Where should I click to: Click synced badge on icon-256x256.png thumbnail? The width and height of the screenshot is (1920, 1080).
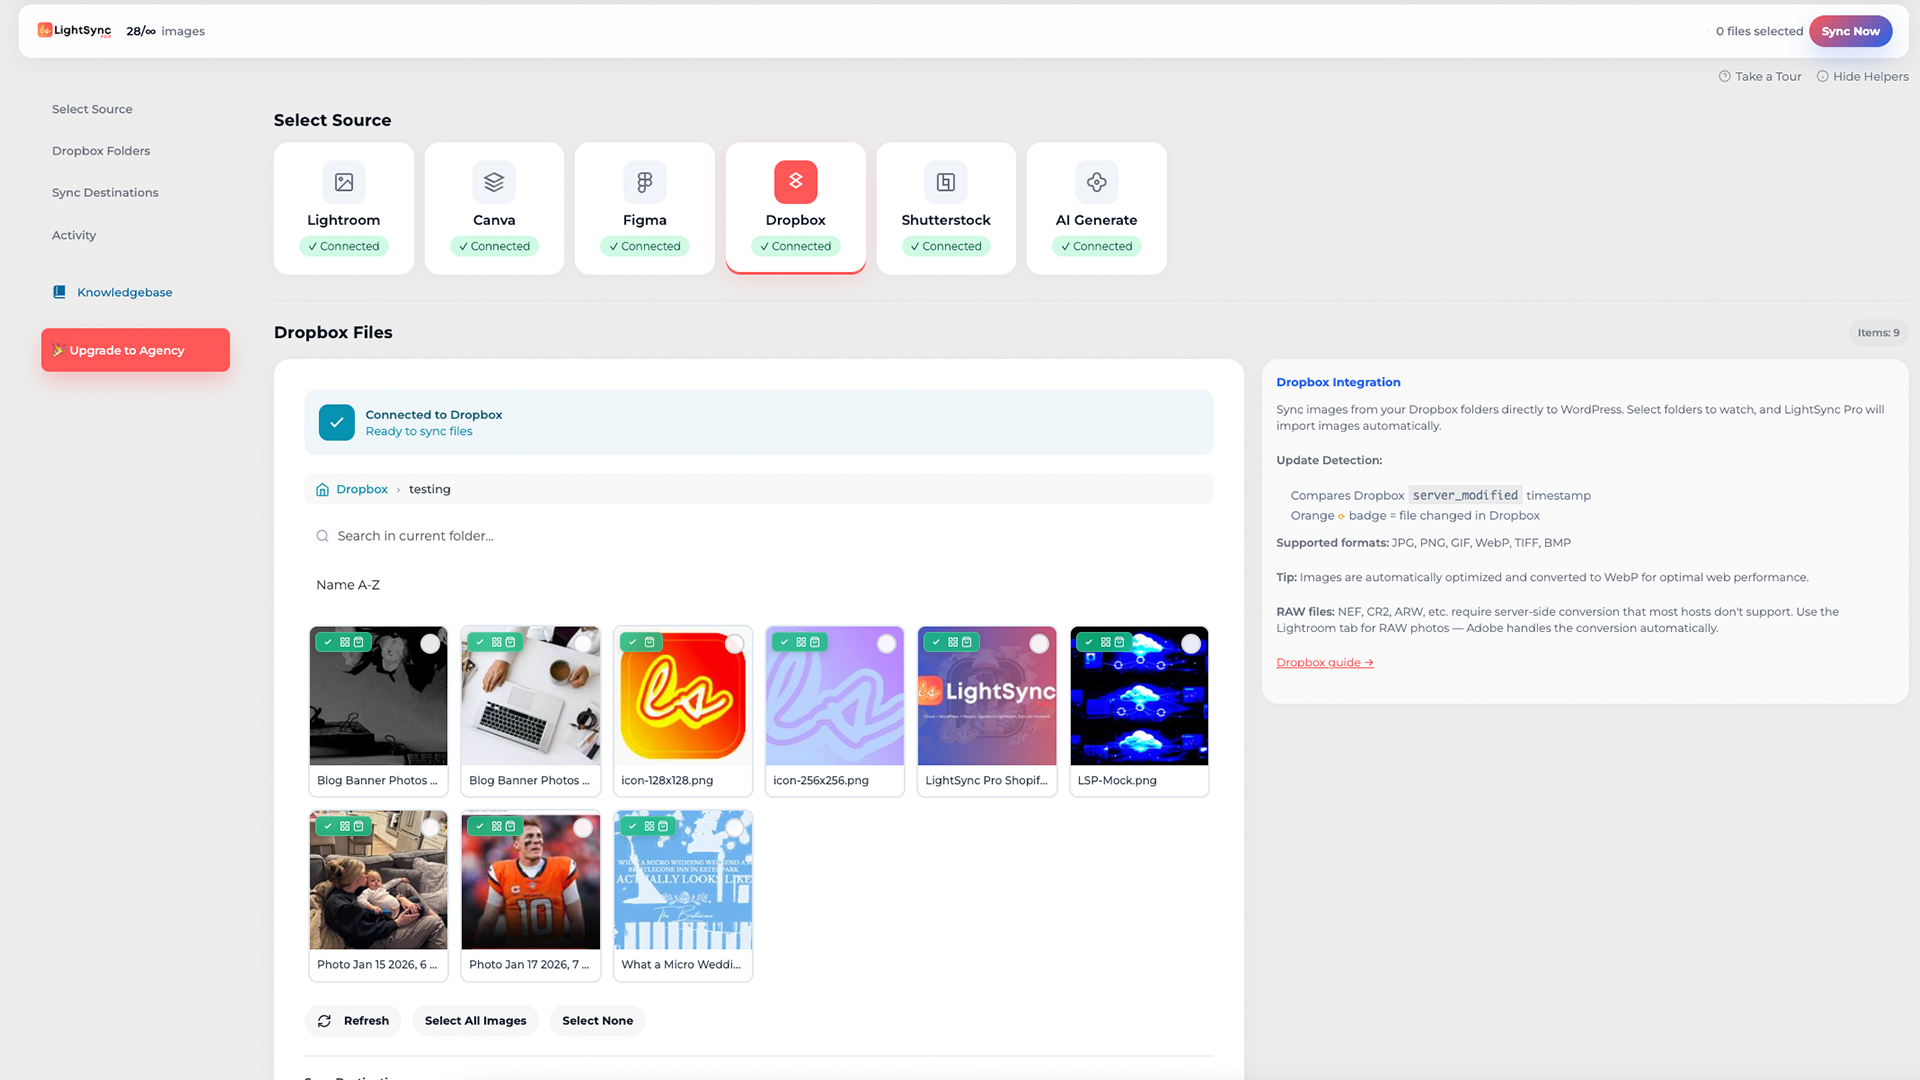tap(799, 642)
